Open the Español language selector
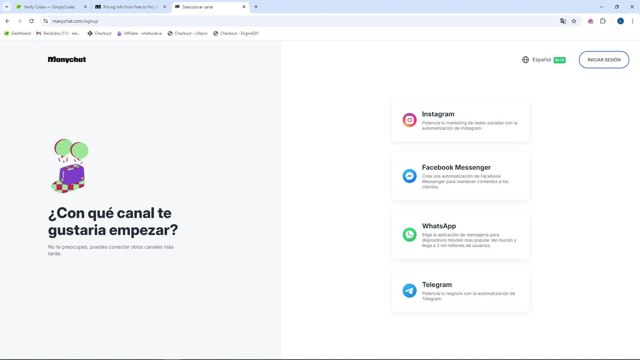Screen dimensions: 640x360 (544, 60)
